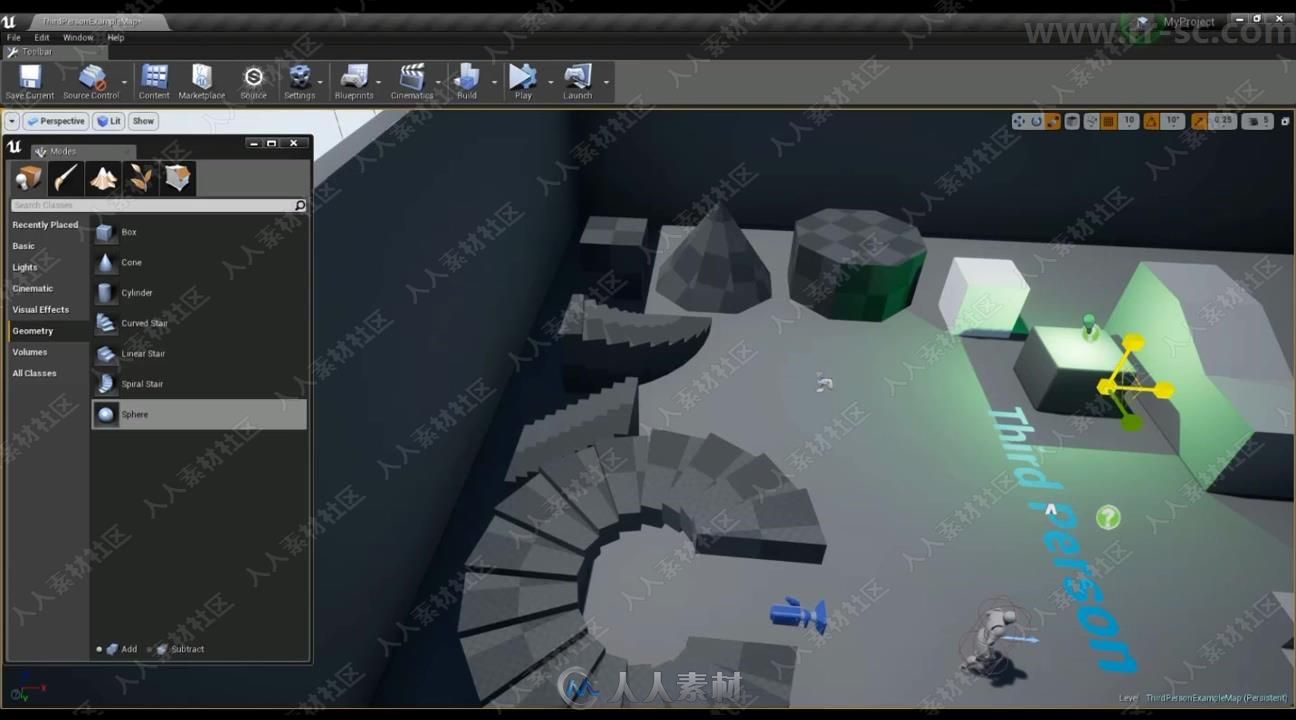
Task: Select the Add brush type radio
Action: tap(99, 649)
